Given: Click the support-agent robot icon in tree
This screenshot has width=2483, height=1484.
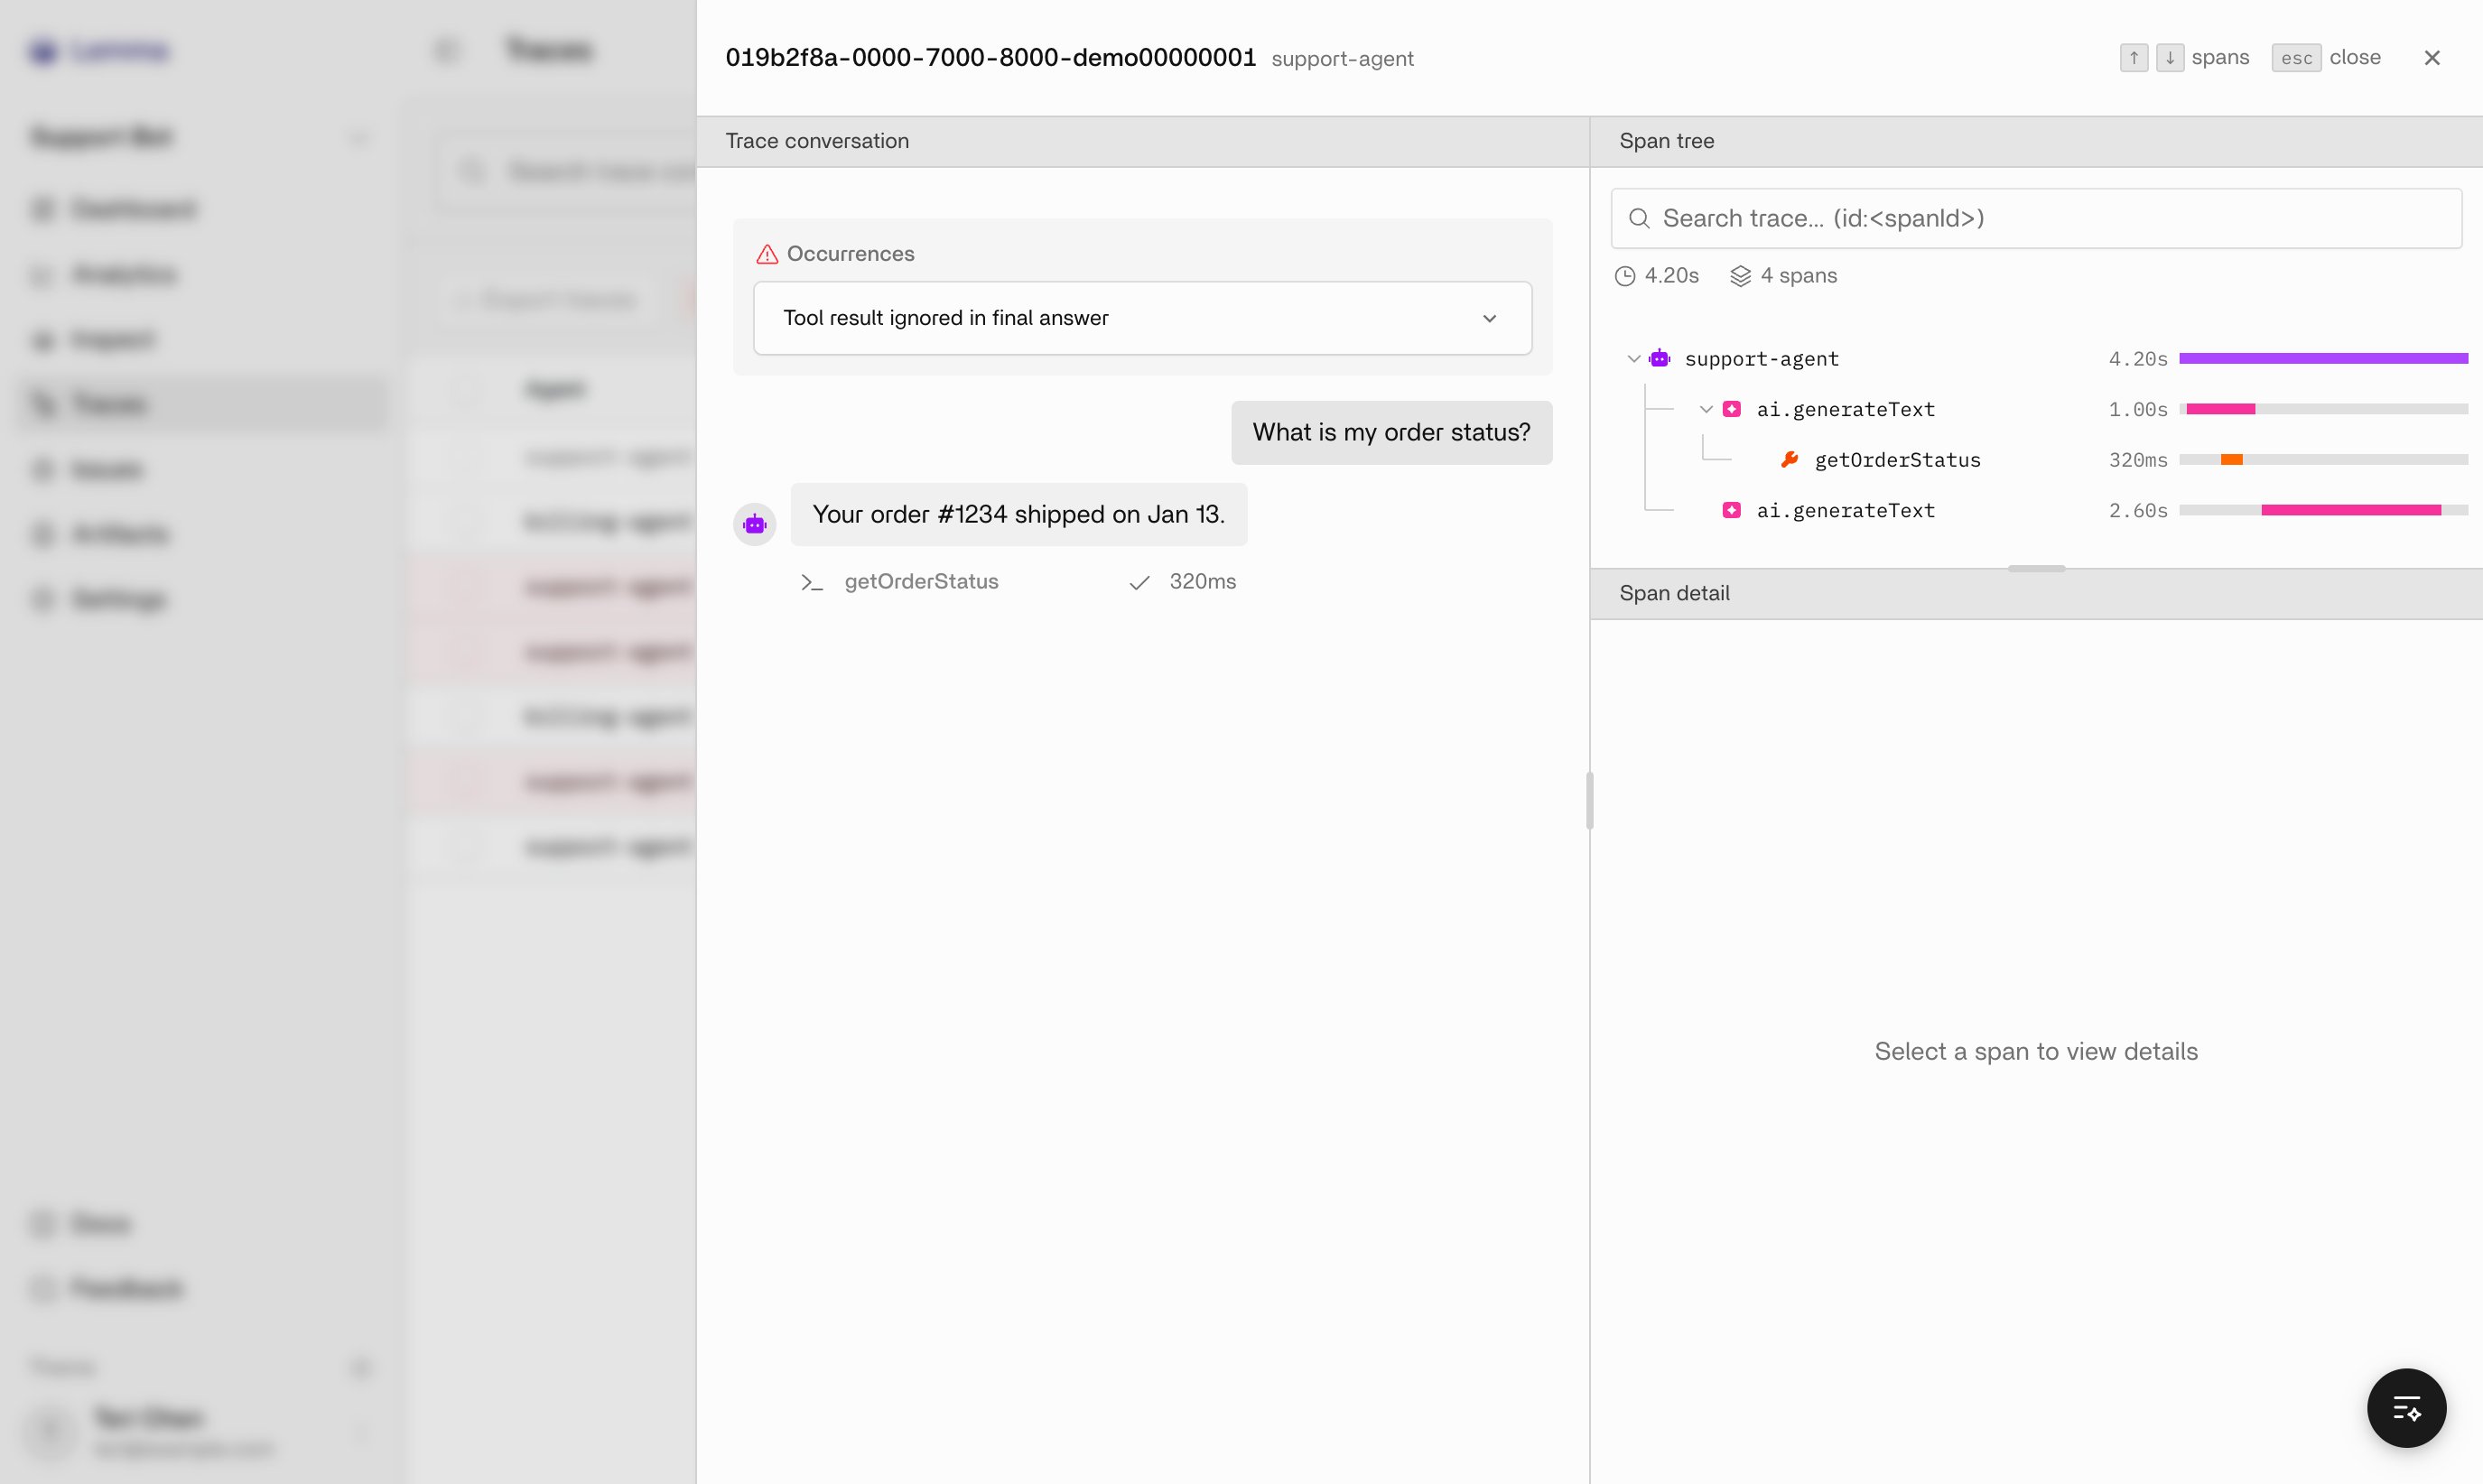Looking at the screenshot, I should [x=1660, y=358].
